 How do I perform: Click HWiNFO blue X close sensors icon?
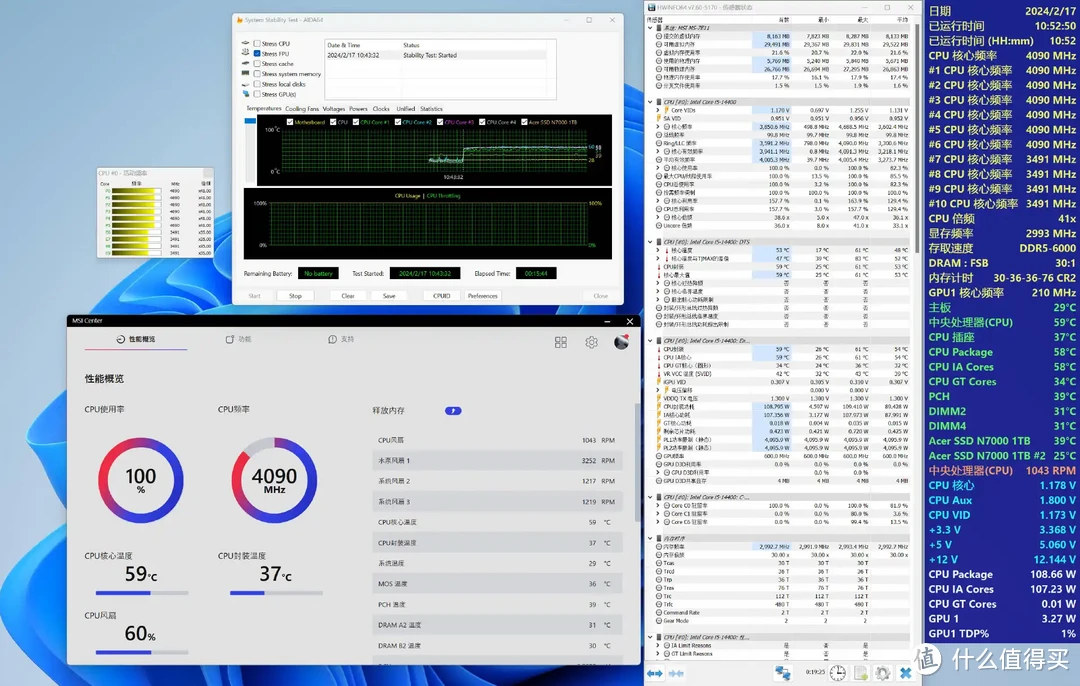click(x=906, y=673)
